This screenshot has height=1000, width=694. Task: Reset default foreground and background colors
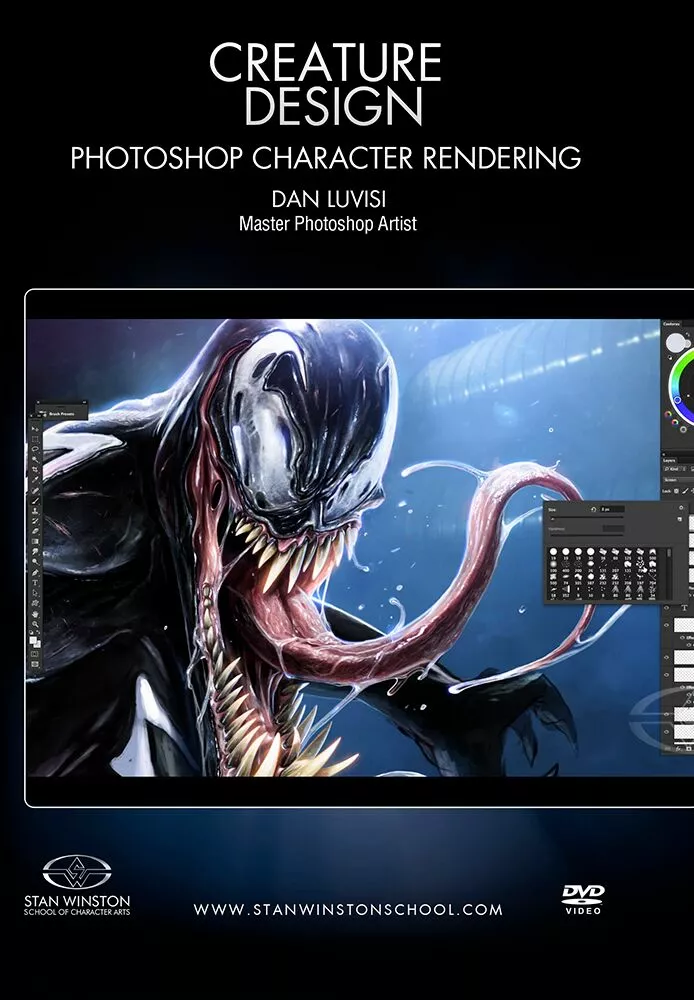[31, 633]
